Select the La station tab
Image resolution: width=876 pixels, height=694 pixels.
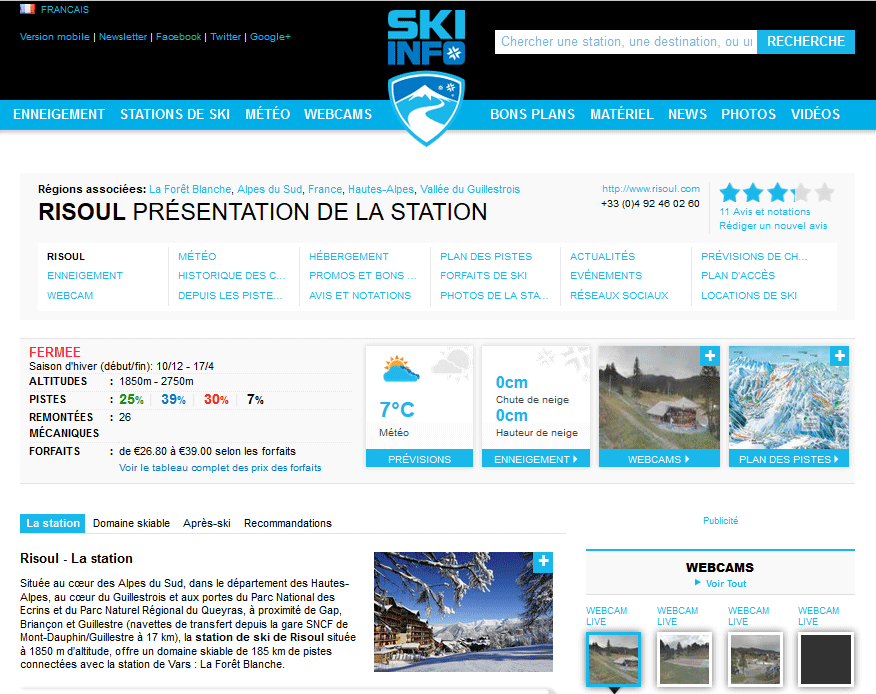click(x=53, y=524)
